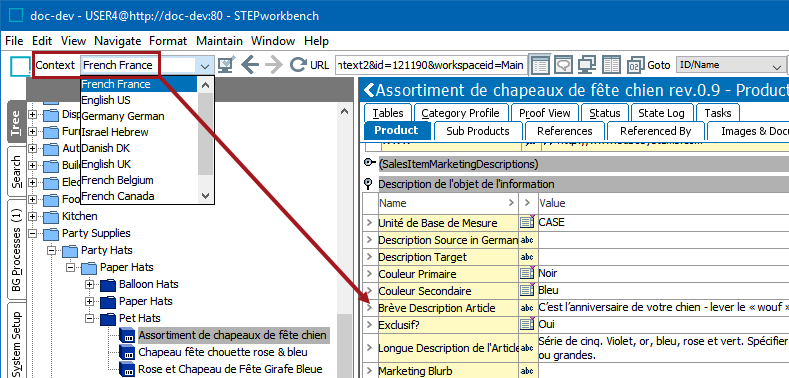Open the Goto ID/Name dropdown
The width and height of the screenshot is (789, 378).
click(776, 65)
